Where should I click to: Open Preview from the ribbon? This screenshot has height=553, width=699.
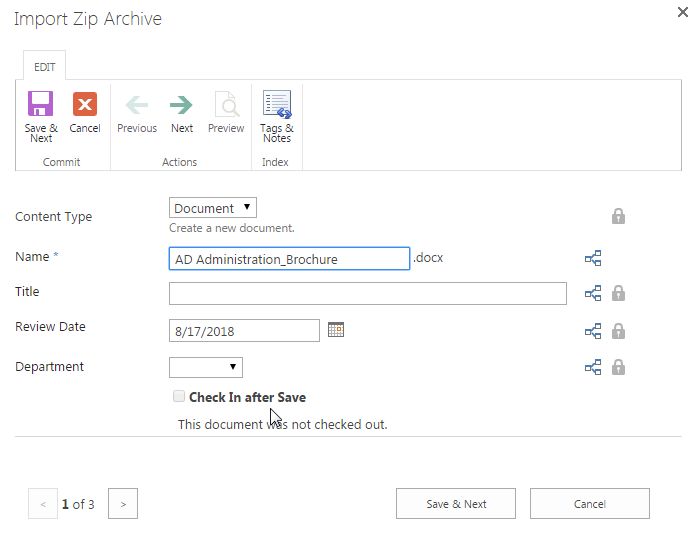[226, 105]
